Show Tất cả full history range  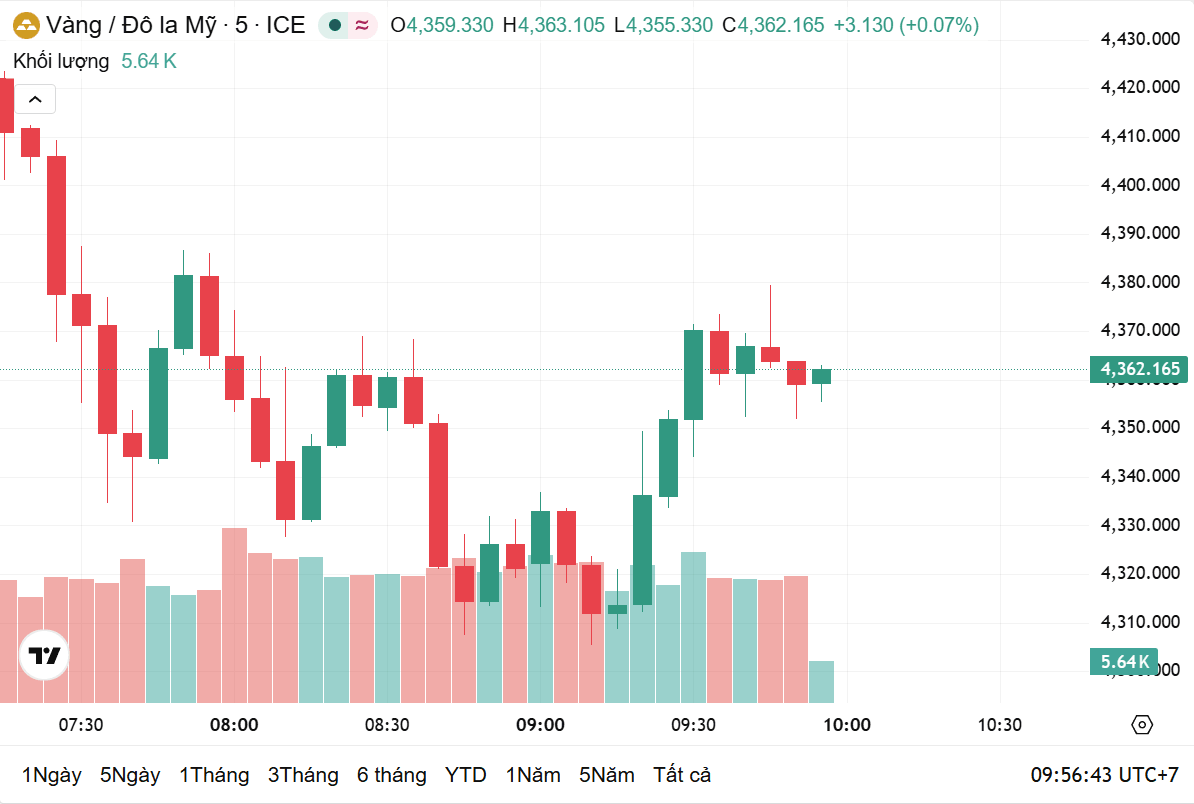point(682,775)
